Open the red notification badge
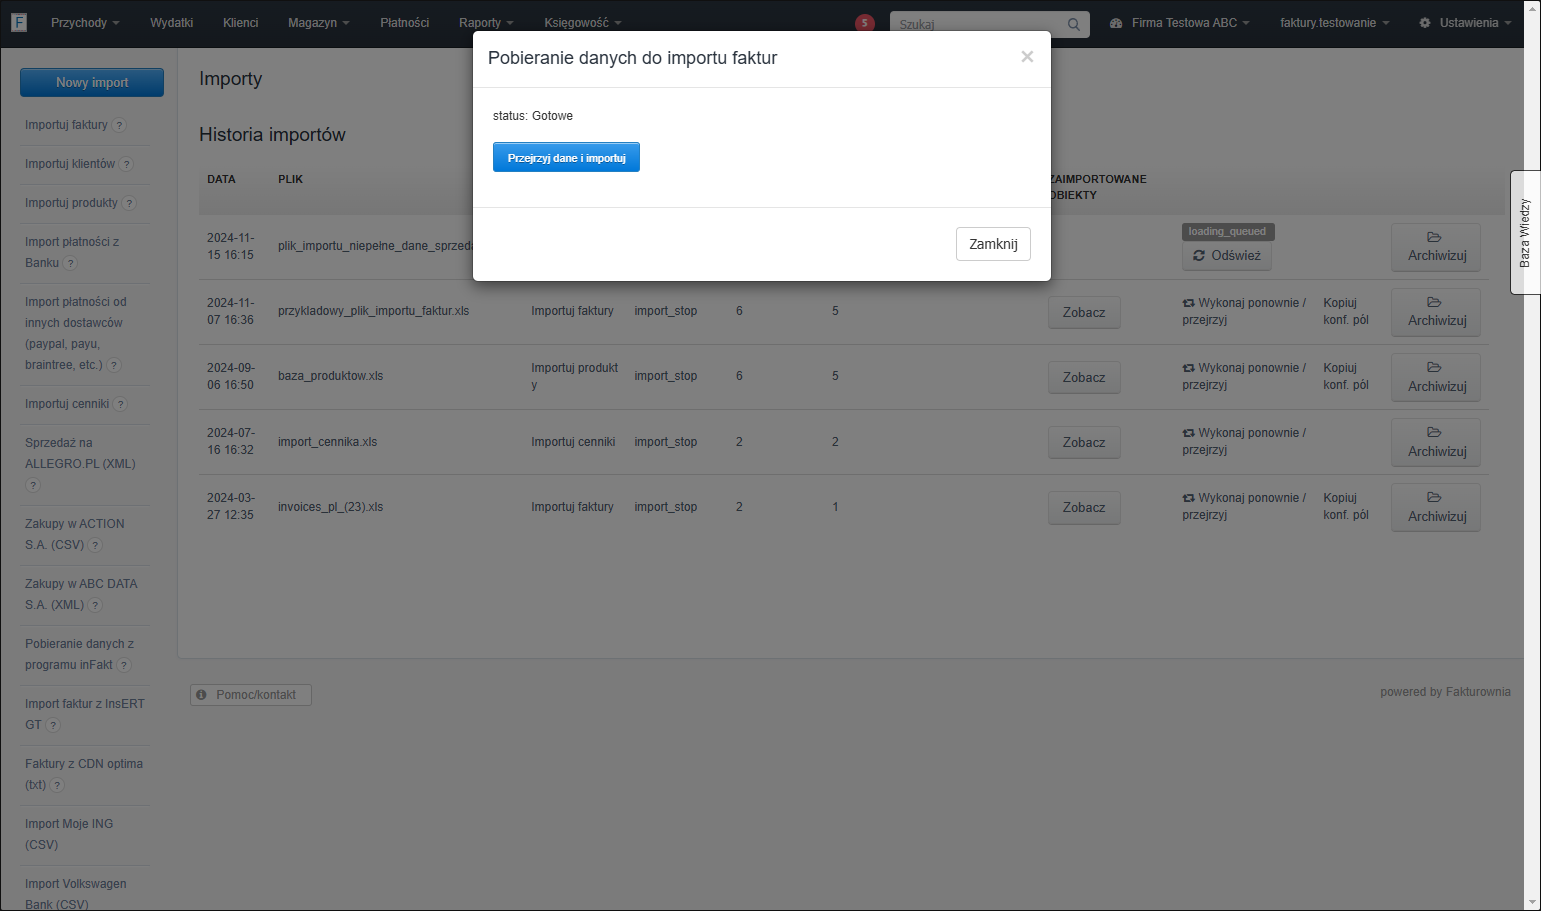Viewport: 1541px width, 911px height. click(865, 23)
